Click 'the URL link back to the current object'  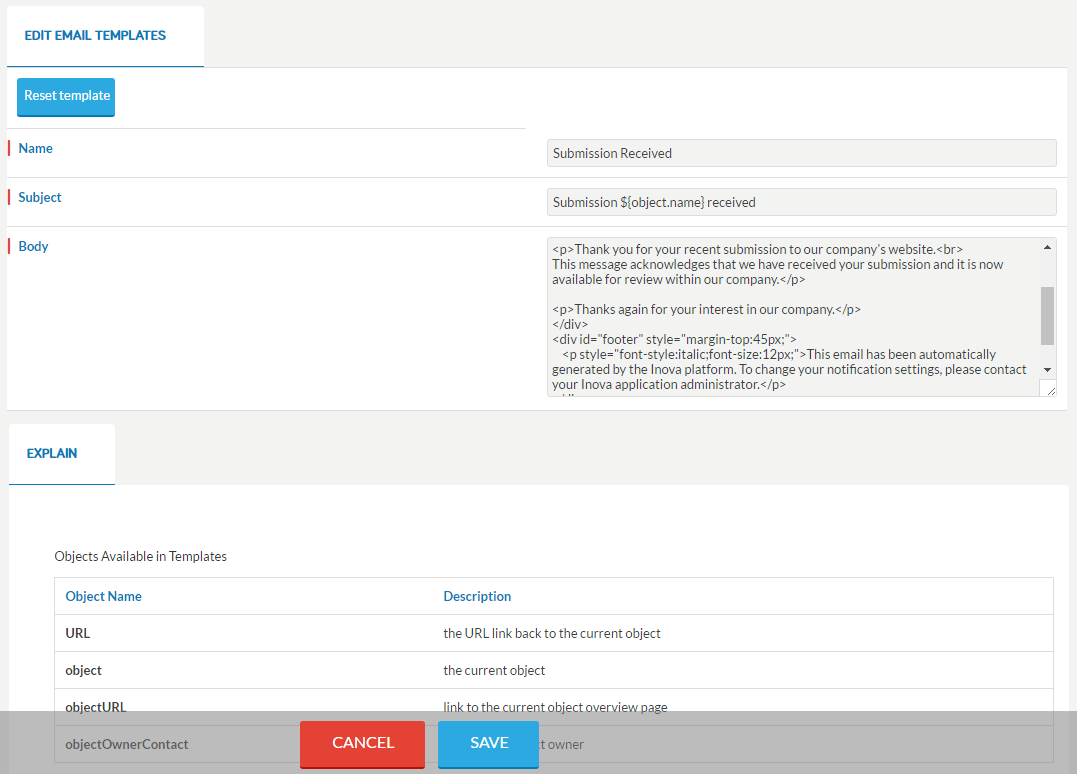[x=552, y=633]
